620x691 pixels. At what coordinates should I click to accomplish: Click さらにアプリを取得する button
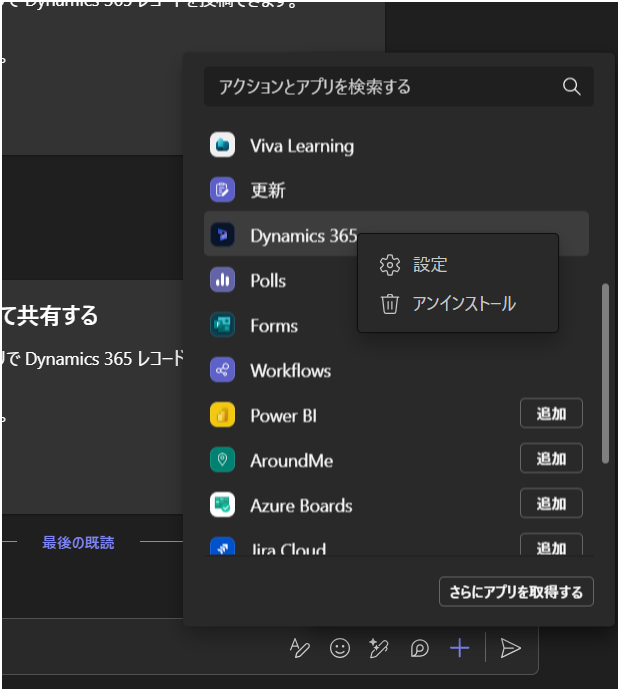(x=516, y=591)
